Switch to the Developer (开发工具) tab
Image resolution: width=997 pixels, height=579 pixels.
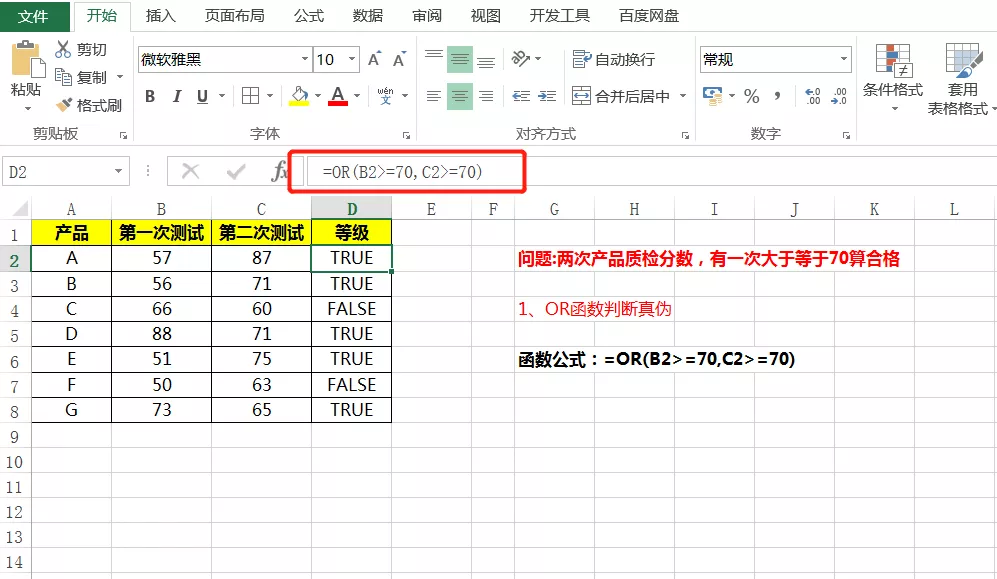pyautogui.click(x=560, y=16)
